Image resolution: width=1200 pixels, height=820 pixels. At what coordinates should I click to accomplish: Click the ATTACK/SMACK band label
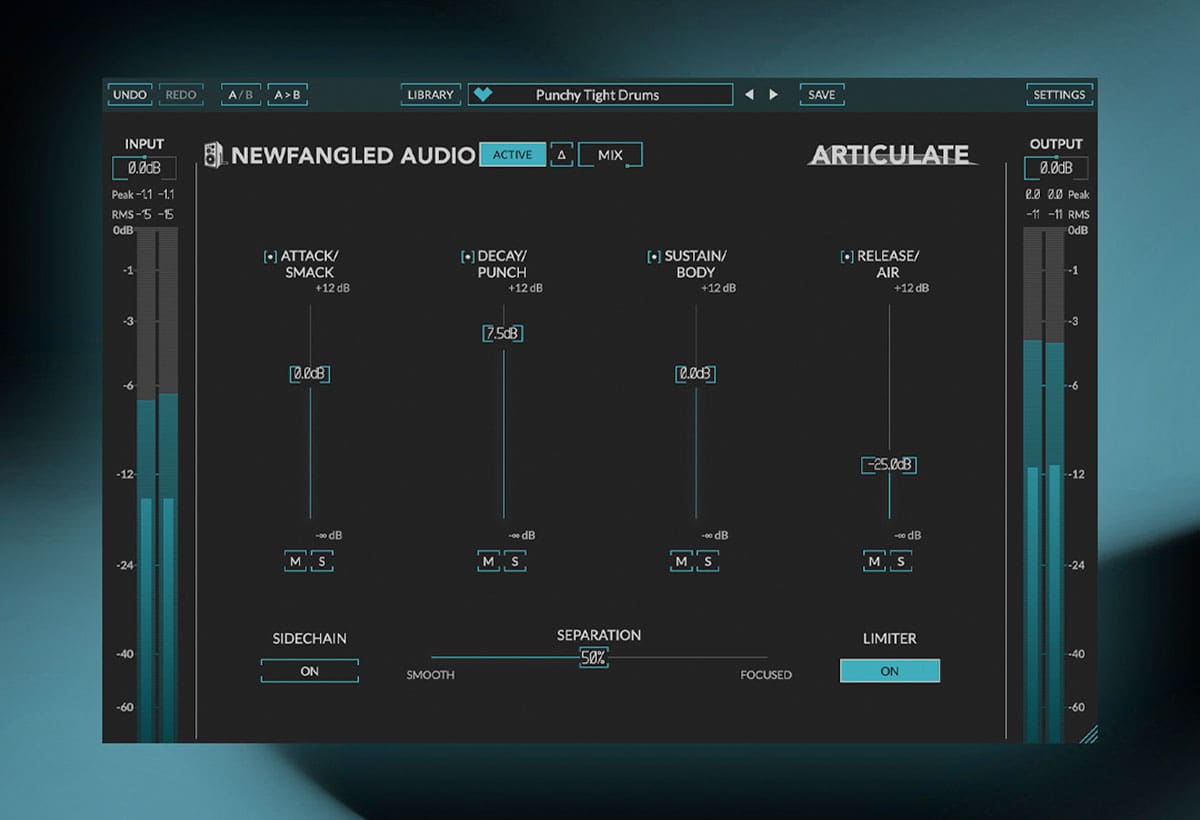[309, 264]
